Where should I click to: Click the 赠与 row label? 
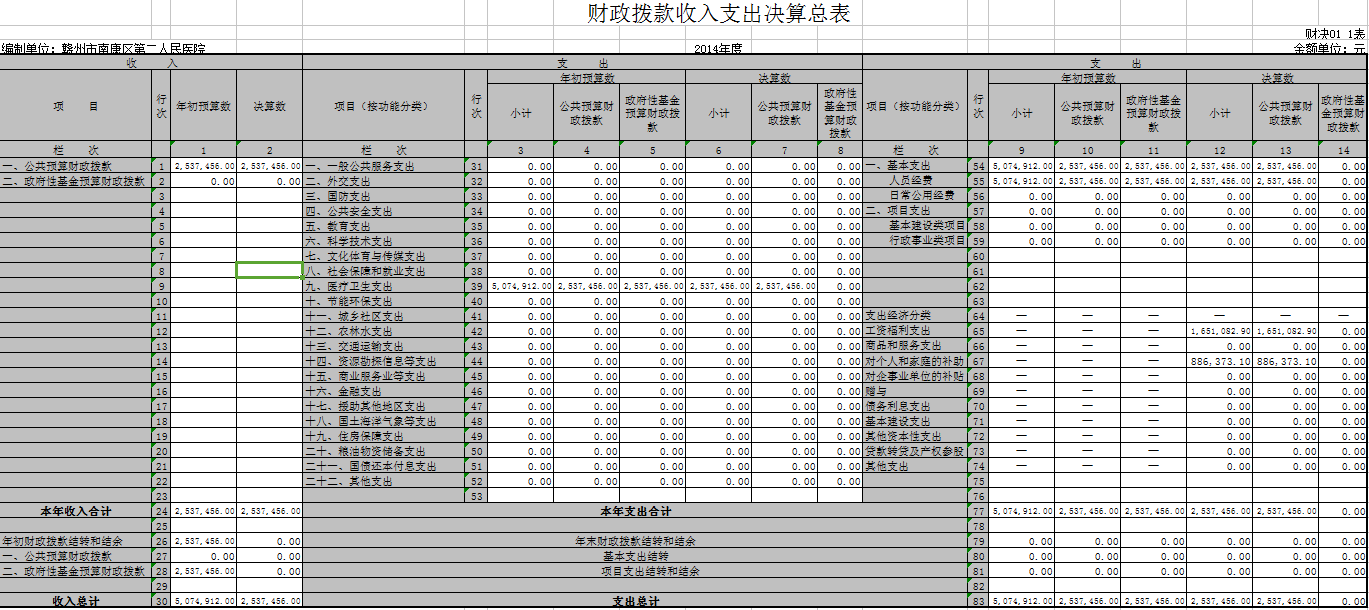915,392
